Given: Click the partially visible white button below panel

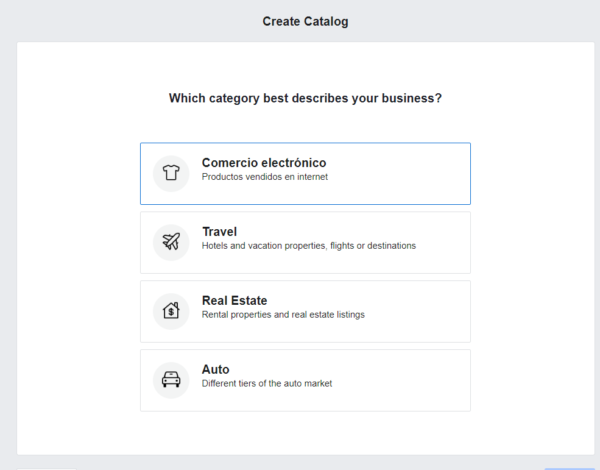Looking at the screenshot, I should (47, 469).
